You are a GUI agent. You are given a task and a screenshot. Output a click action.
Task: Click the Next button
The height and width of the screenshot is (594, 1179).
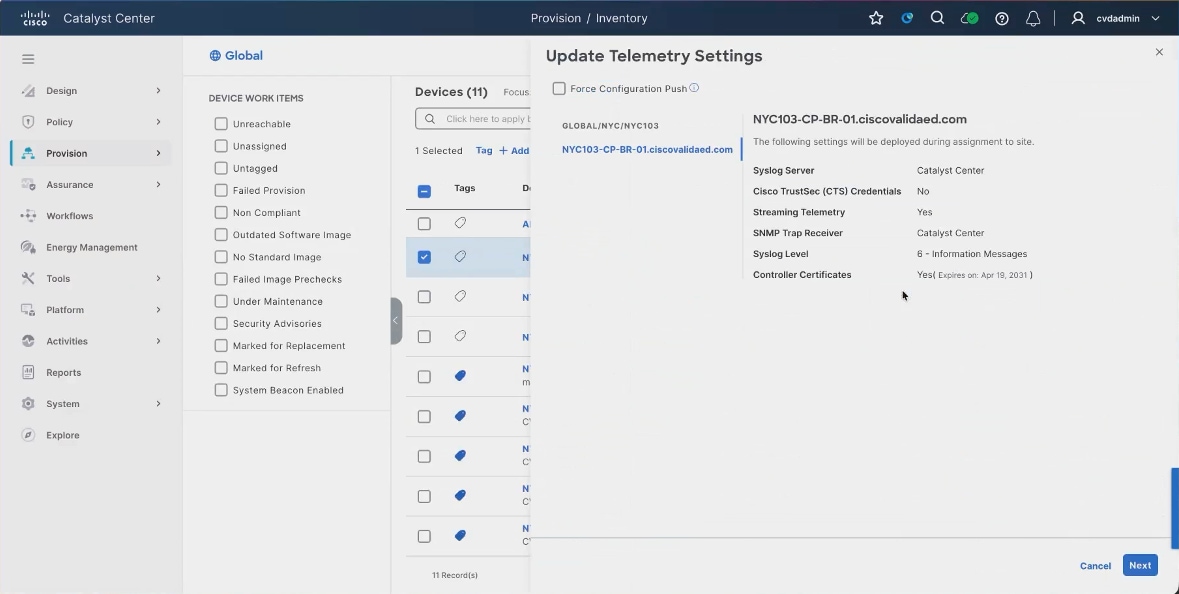coord(1140,565)
